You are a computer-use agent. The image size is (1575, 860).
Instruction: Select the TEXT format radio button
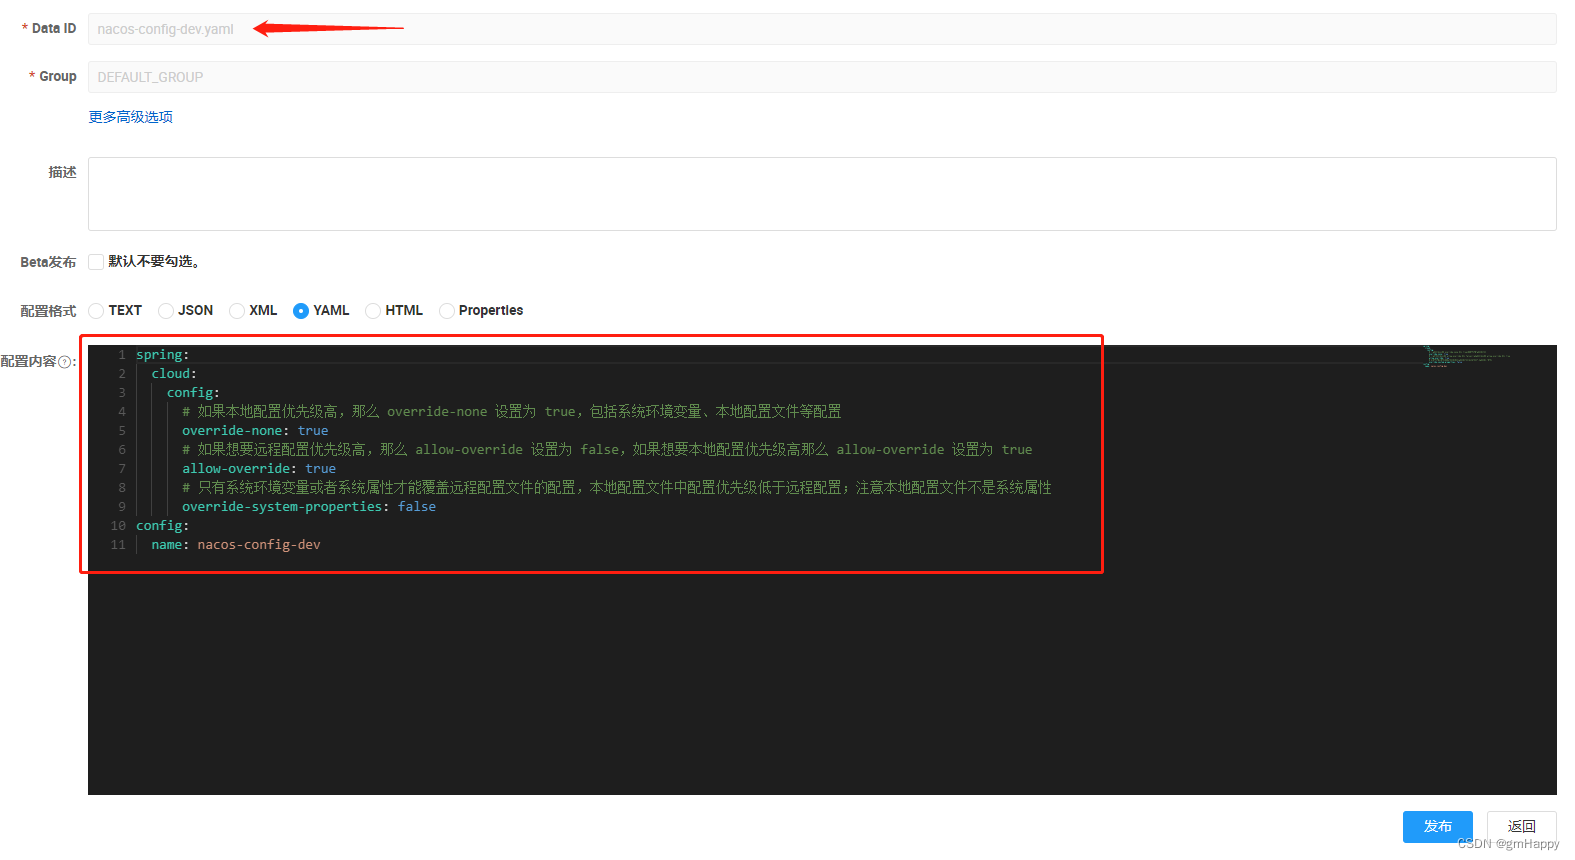tap(97, 311)
